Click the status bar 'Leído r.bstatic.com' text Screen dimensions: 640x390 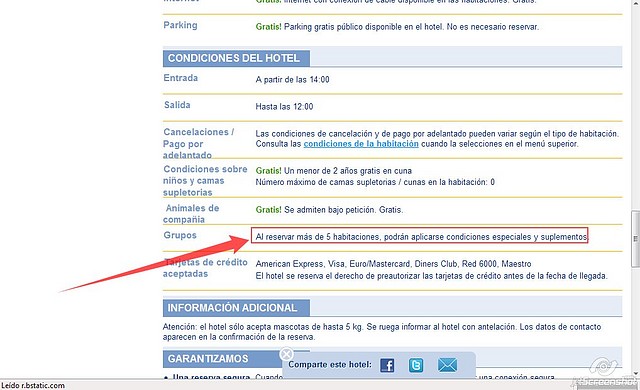coord(33,386)
